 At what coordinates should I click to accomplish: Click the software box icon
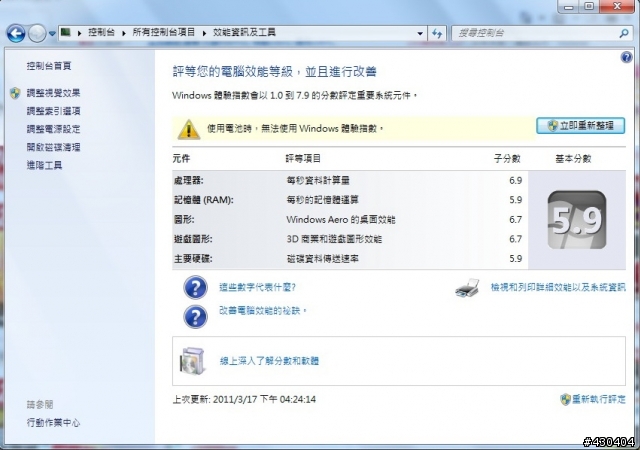coord(192,361)
